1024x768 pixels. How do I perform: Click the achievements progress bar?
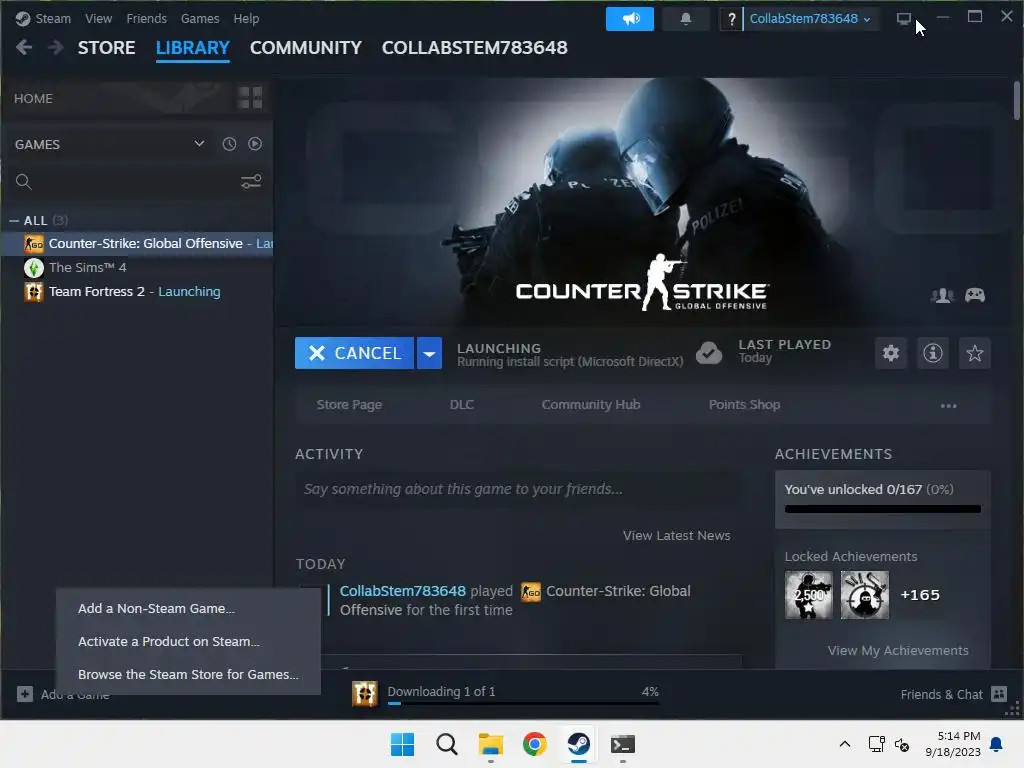click(x=882, y=509)
